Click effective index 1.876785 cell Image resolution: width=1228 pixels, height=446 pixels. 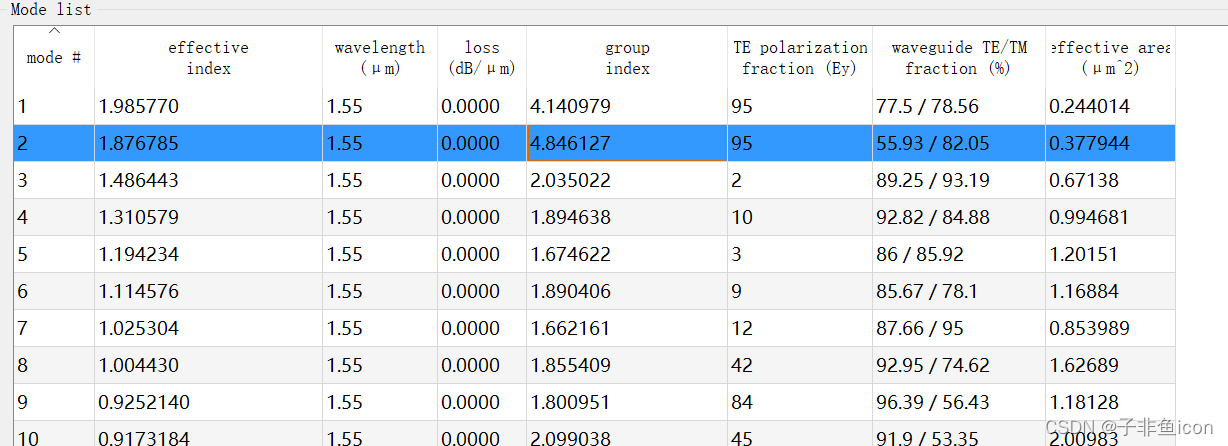pyautogui.click(x=208, y=143)
